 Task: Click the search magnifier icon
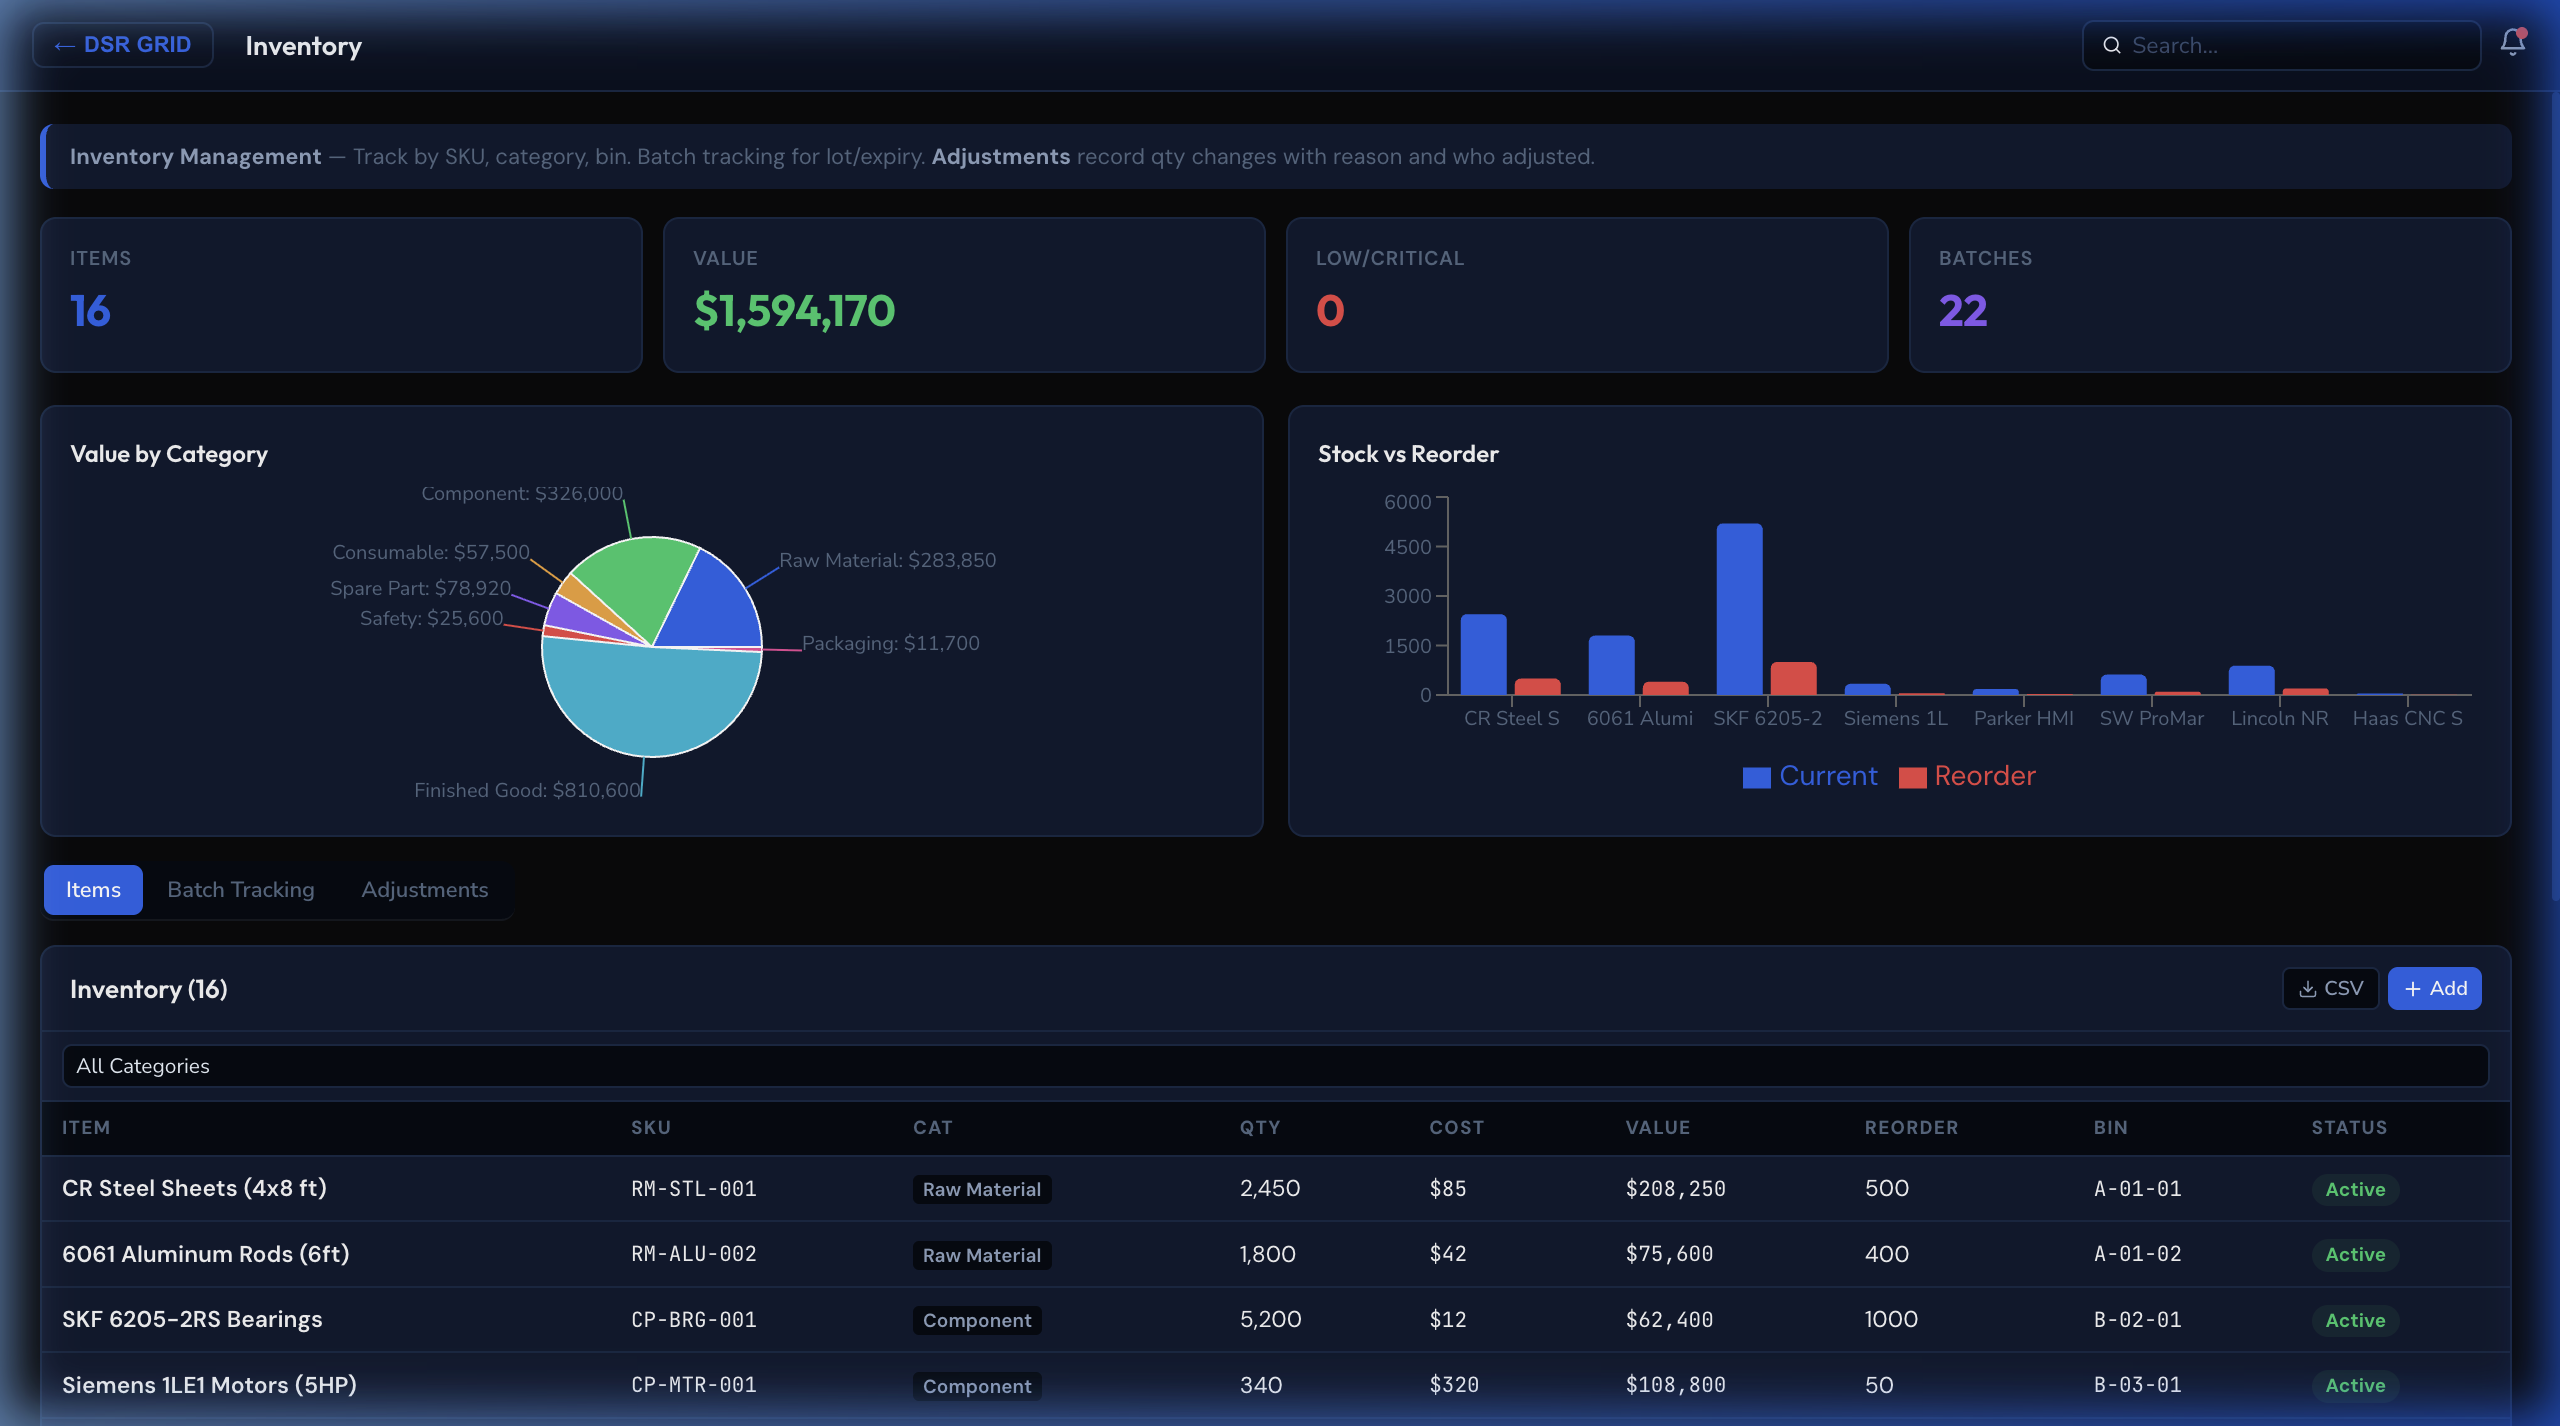(2113, 45)
